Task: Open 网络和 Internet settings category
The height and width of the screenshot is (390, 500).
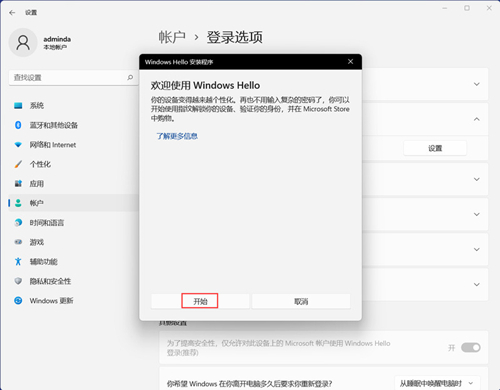Action: point(73,145)
